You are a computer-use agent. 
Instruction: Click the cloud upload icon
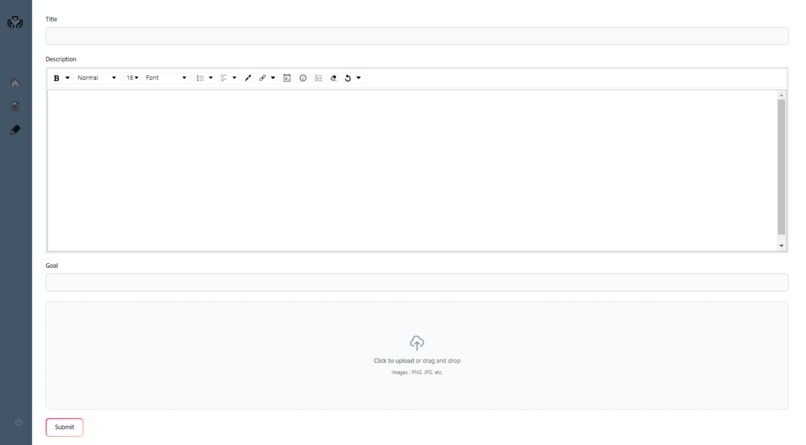417,343
